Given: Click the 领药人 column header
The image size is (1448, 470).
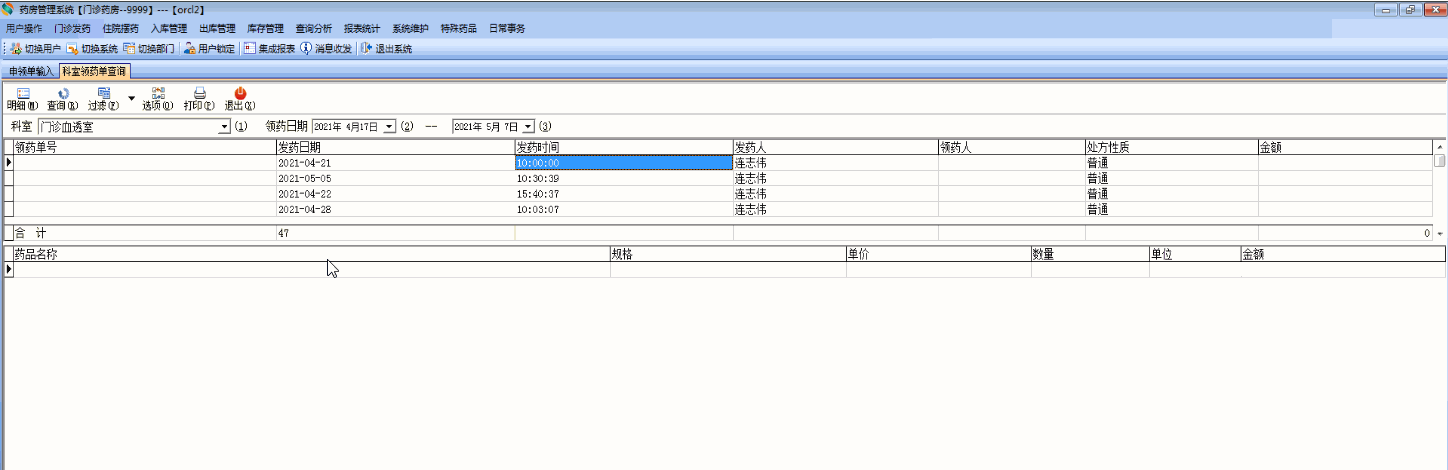Looking at the screenshot, I should tap(1011, 147).
